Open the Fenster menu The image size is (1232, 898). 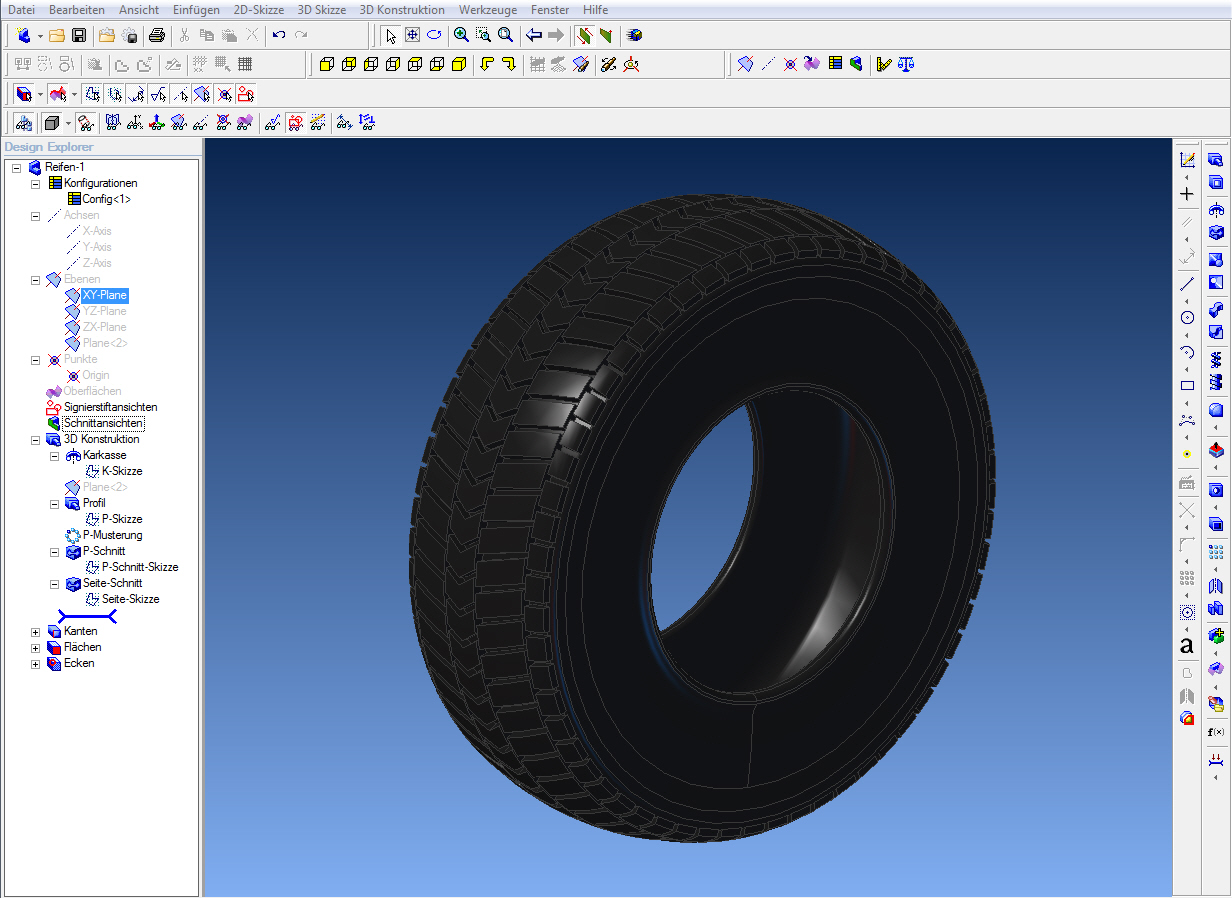pyautogui.click(x=550, y=10)
